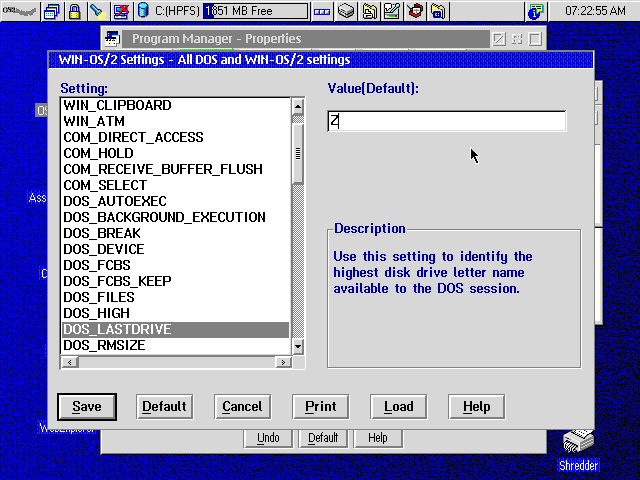Select the Shredder desktop icon

coord(578,450)
